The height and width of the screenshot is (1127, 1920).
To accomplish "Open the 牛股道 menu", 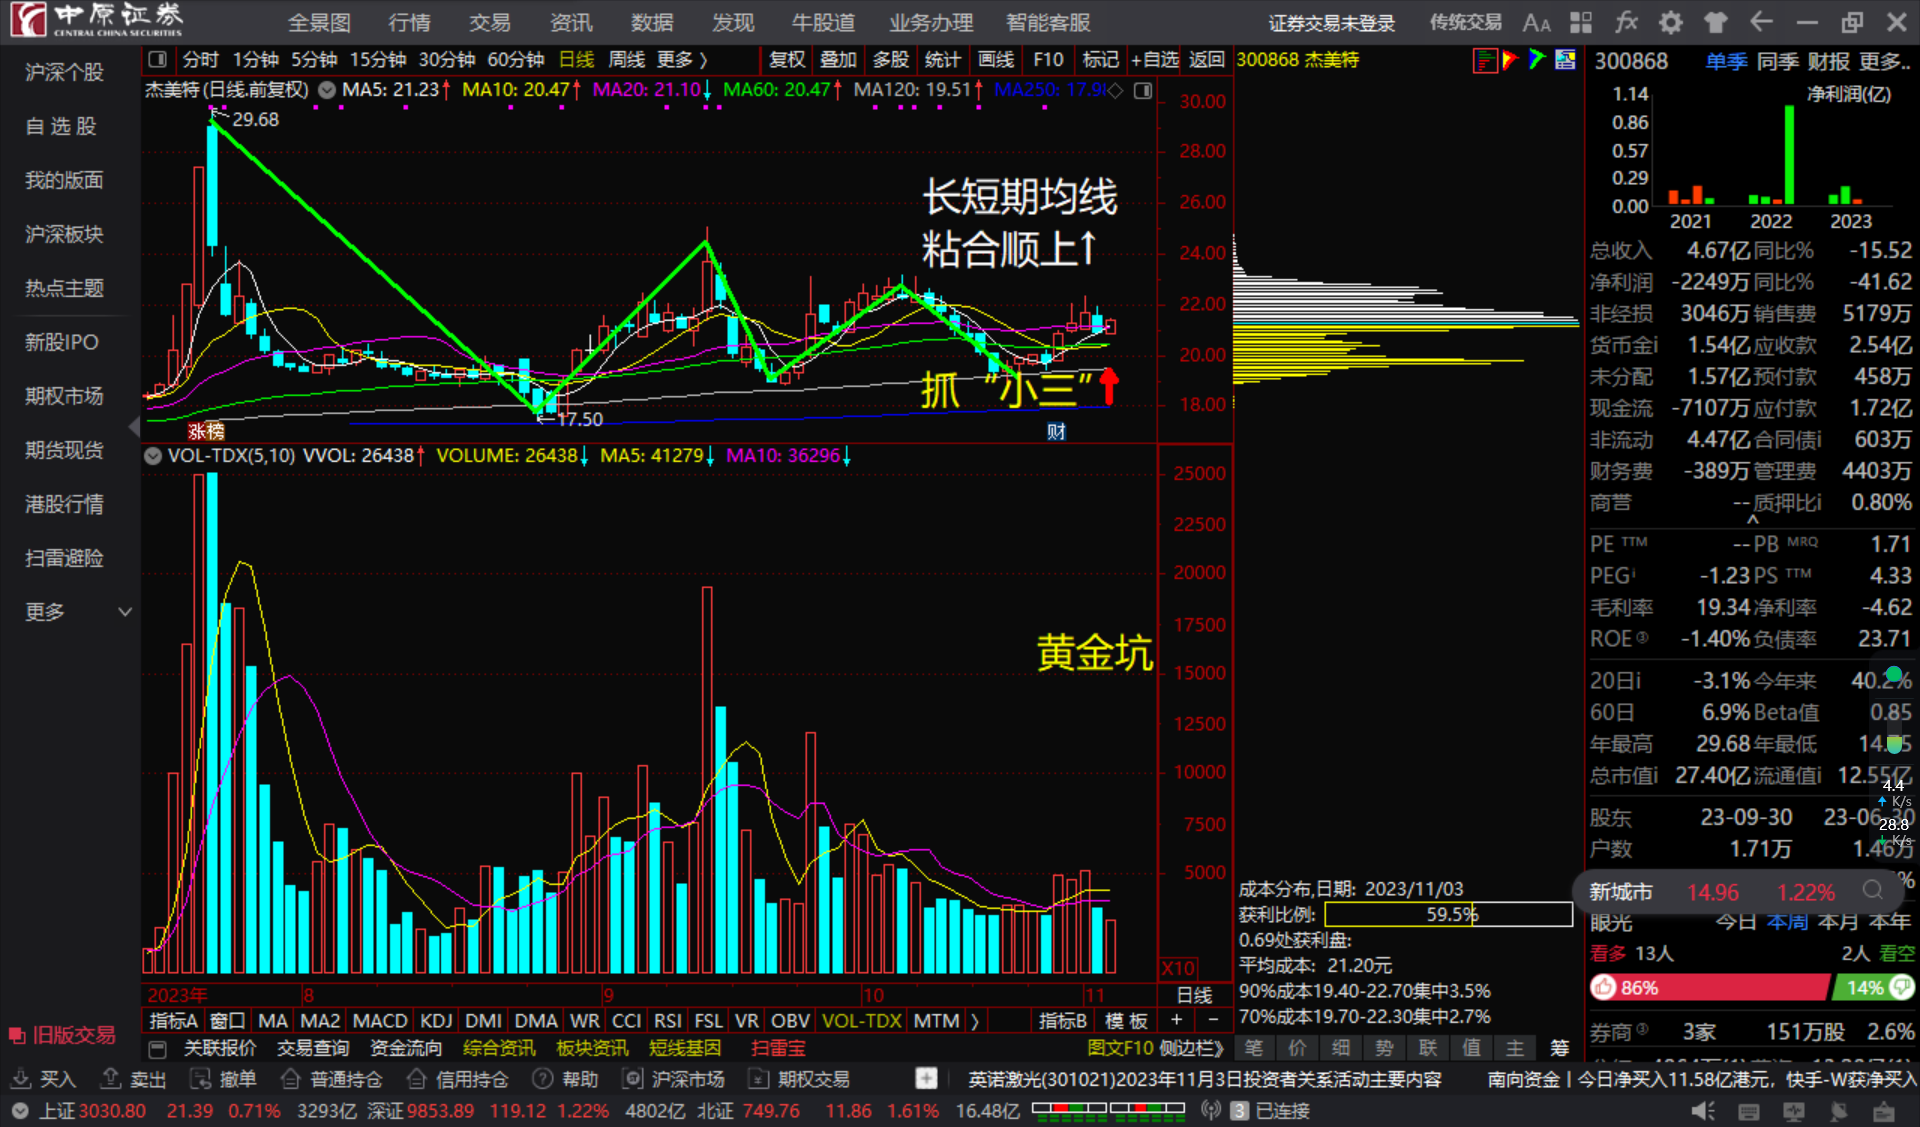I will pyautogui.click(x=822, y=22).
